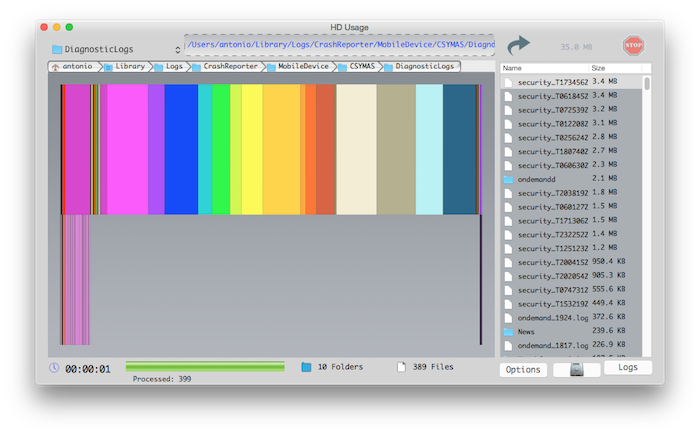Open the DiagnosticLogs folder dropdown
Viewport: 700px width, 435px height.
116,49
